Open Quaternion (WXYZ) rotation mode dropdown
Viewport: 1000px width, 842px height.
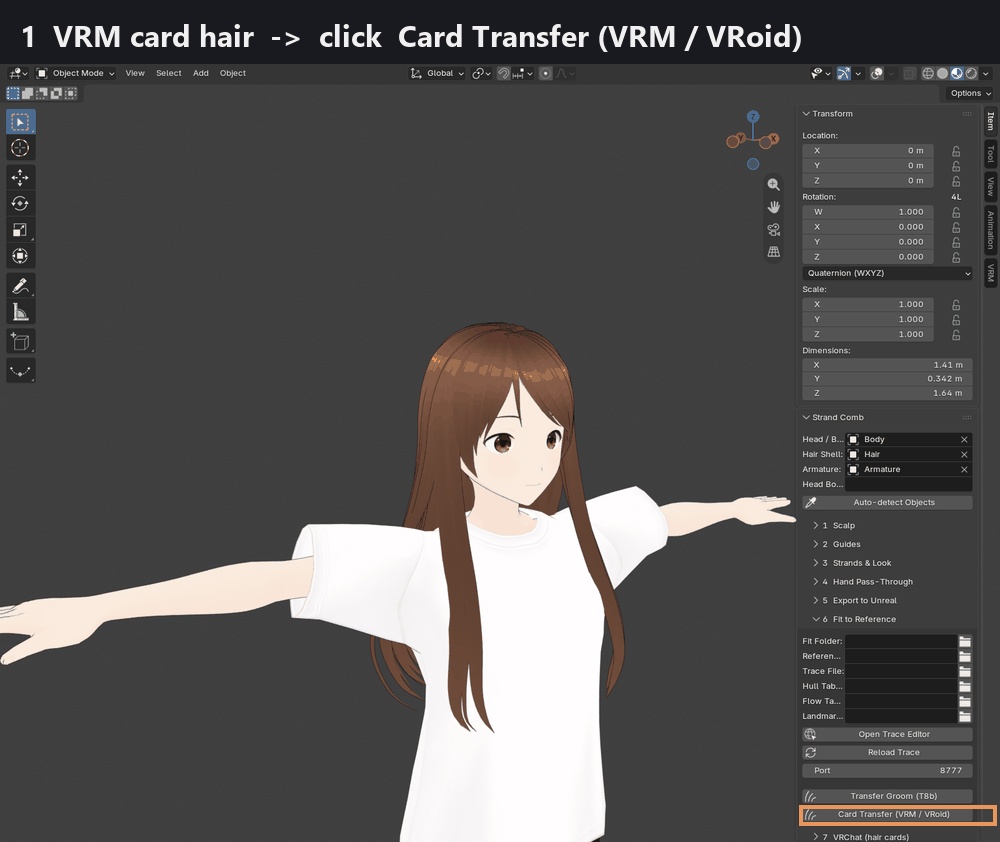point(887,273)
